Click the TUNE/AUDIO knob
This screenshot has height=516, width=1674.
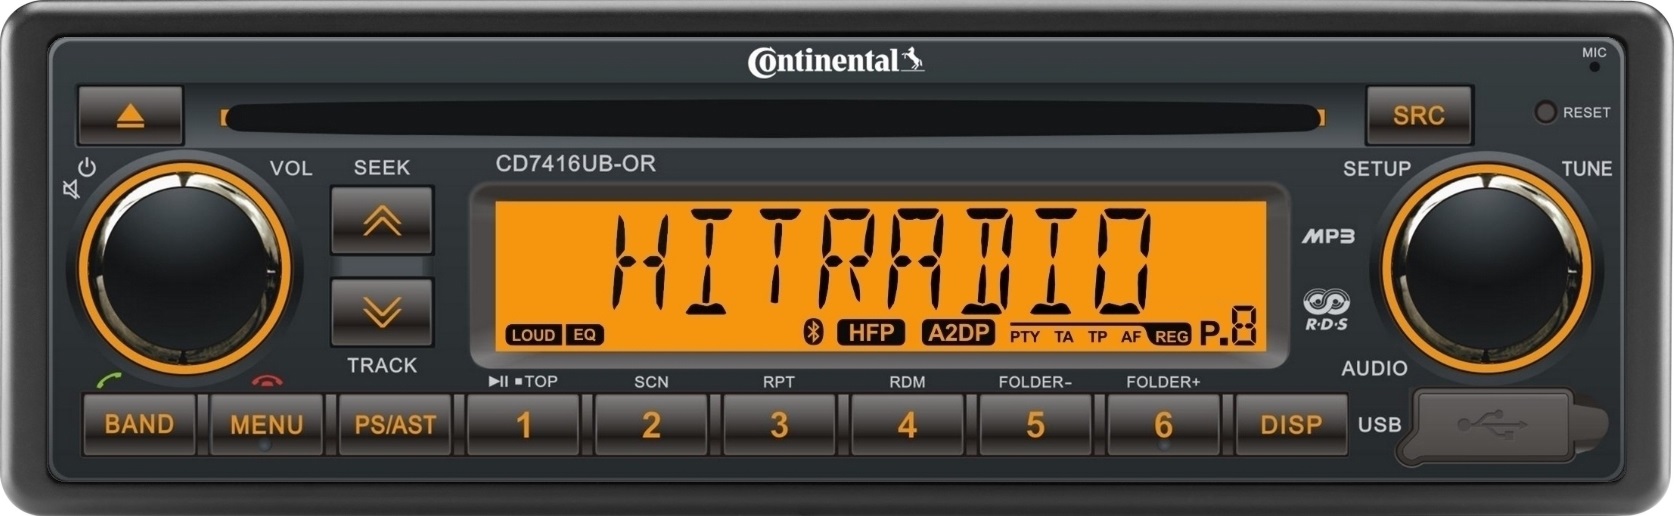coord(1488,268)
